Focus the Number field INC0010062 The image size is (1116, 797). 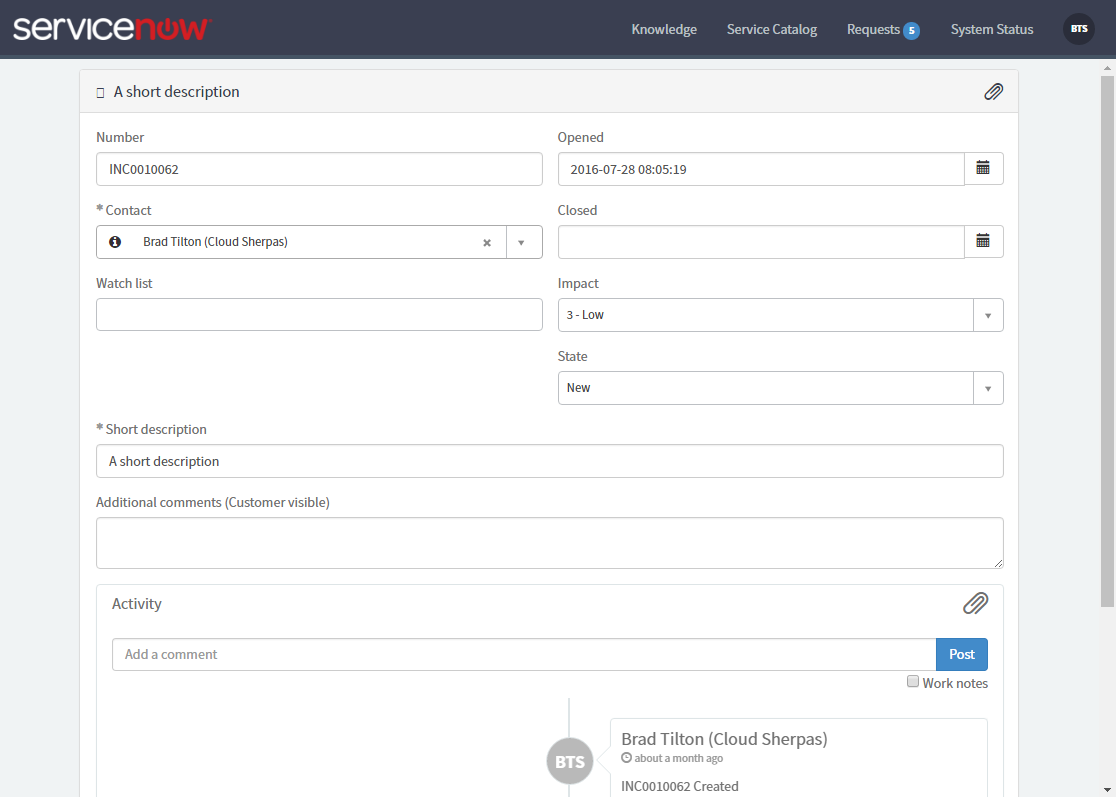pos(319,169)
